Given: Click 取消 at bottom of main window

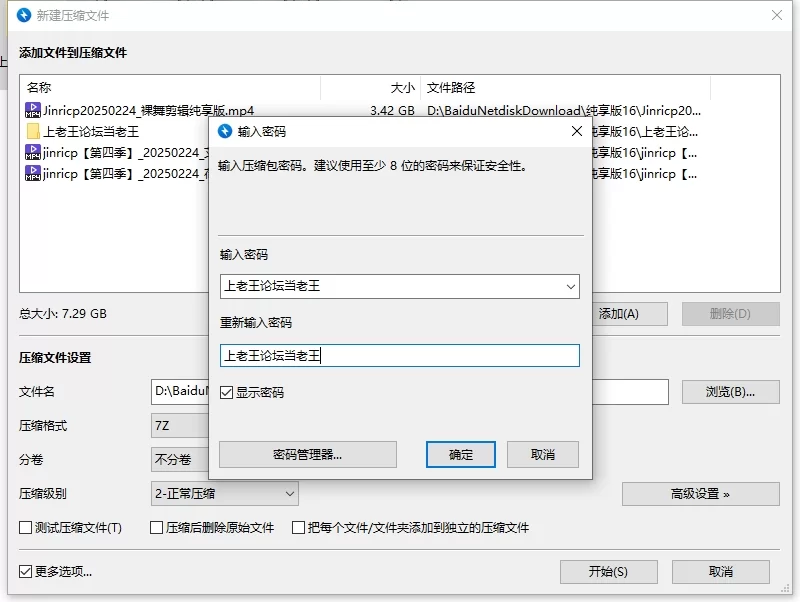Looking at the screenshot, I should pyautogui.click(x=721, y=572).
